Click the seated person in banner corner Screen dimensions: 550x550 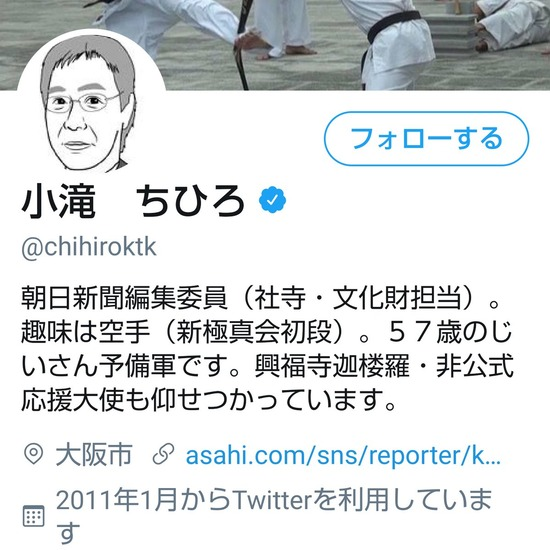pyautogui.click(x=514, y=26)
